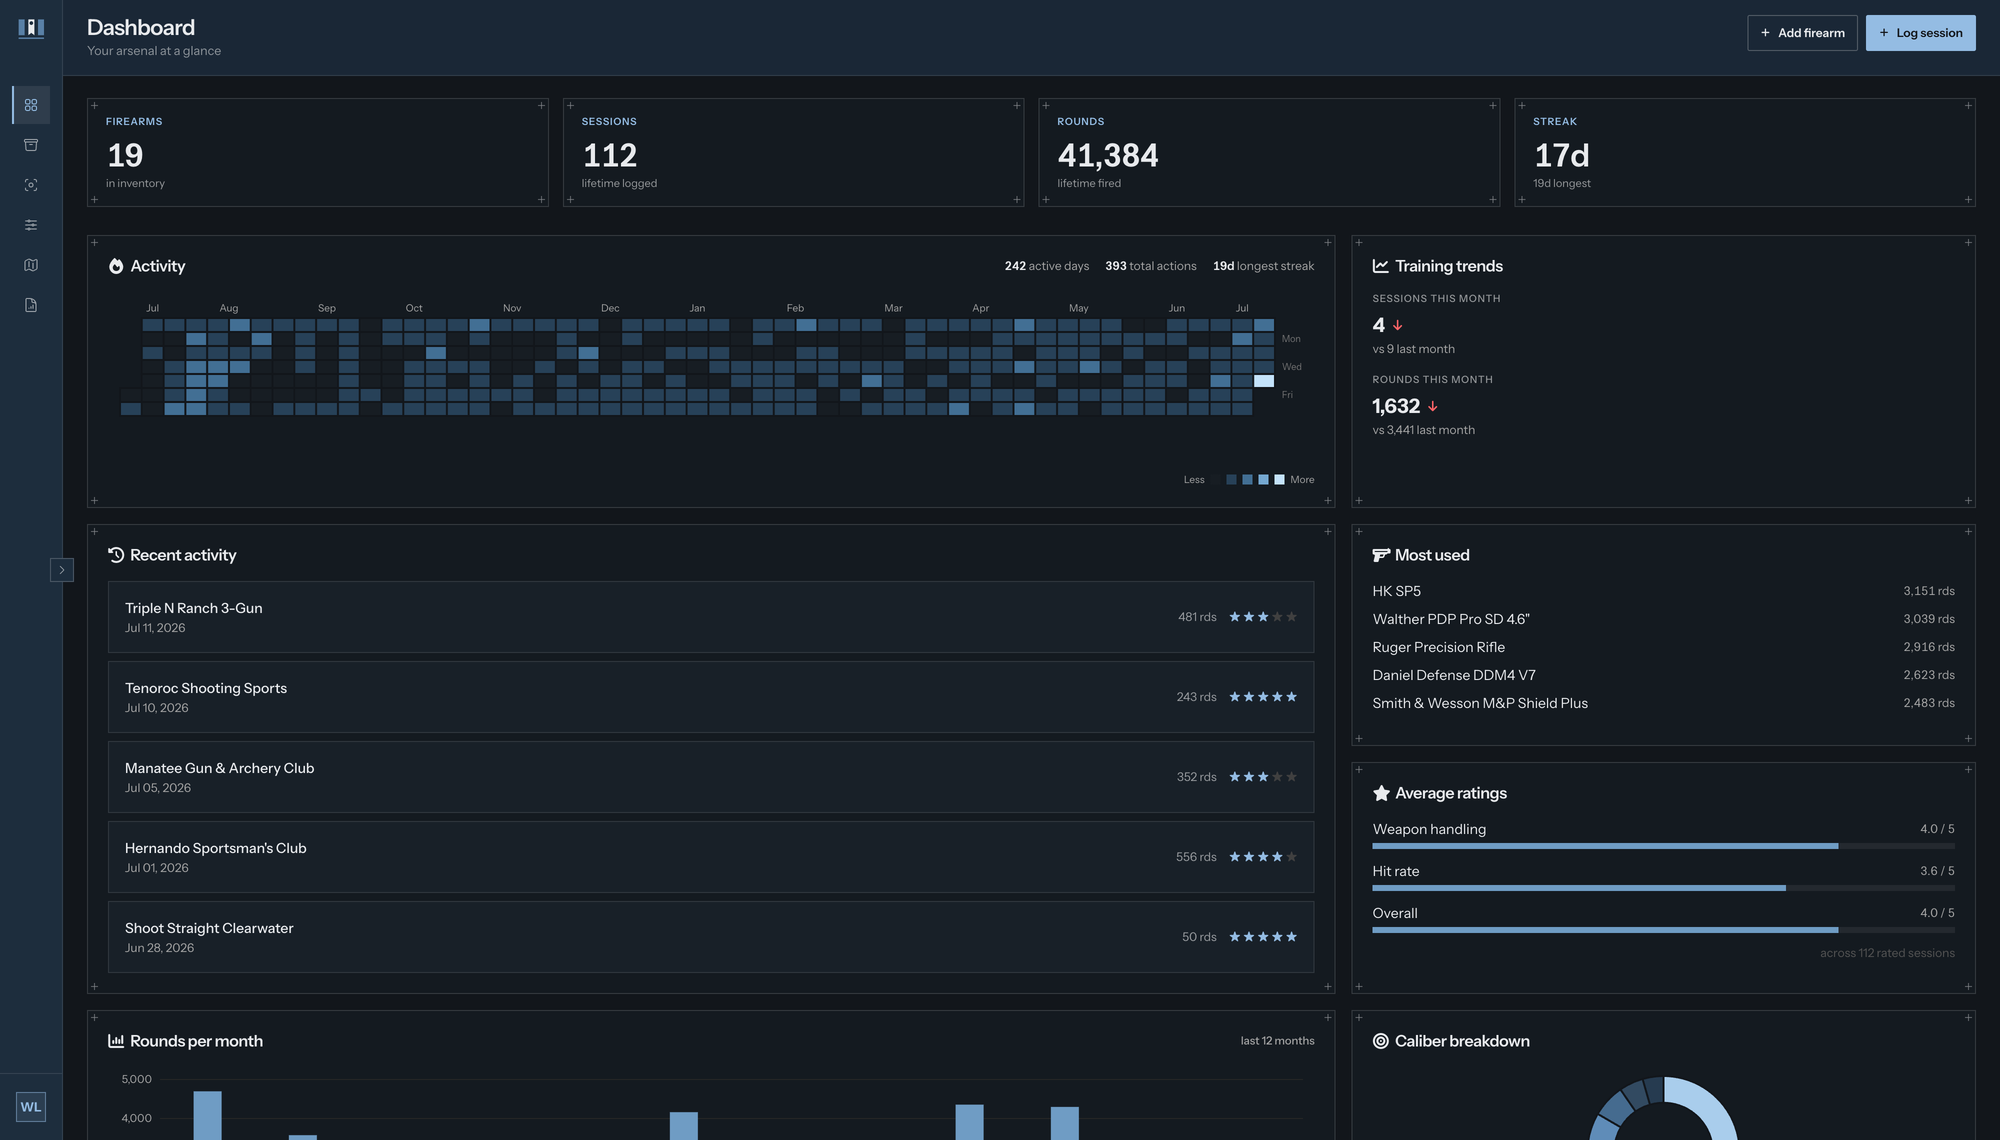Open the Hernando Sportsman's Club session
This screenshot has height=1140, width=2000.
pyautogui.click(x=711, y=857)
